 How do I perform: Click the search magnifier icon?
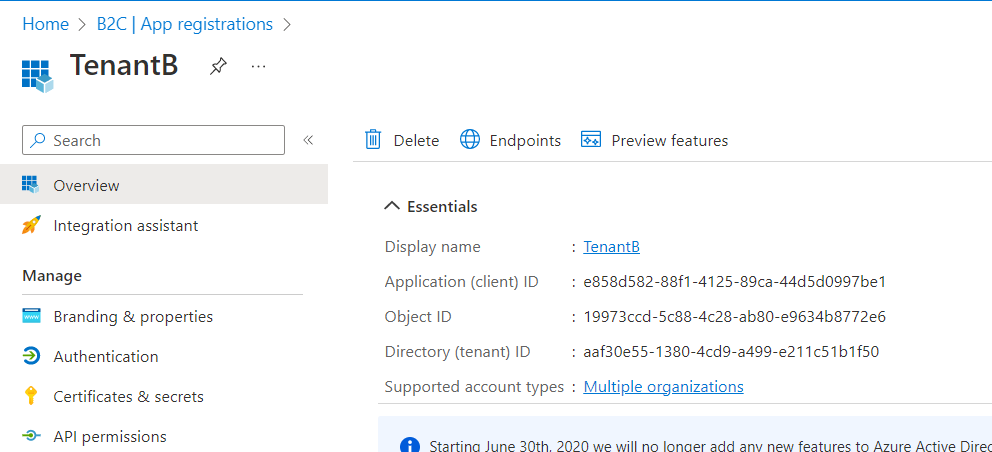pos(38,140)
